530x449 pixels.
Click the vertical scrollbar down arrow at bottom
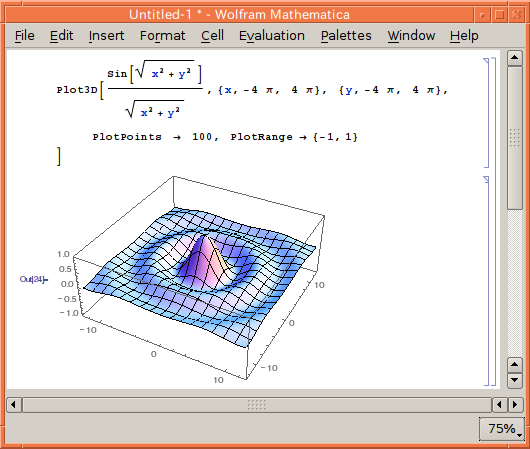coord(515,380)
